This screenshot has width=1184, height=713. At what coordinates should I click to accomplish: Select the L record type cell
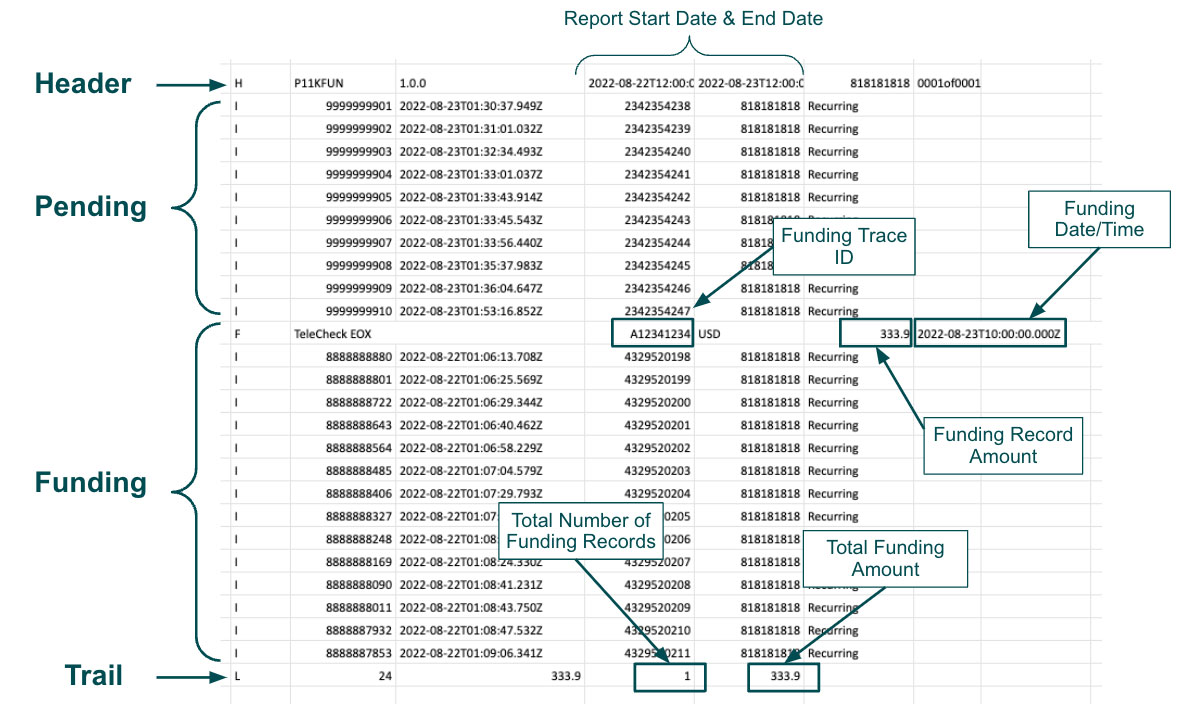(x=237, y=676)
